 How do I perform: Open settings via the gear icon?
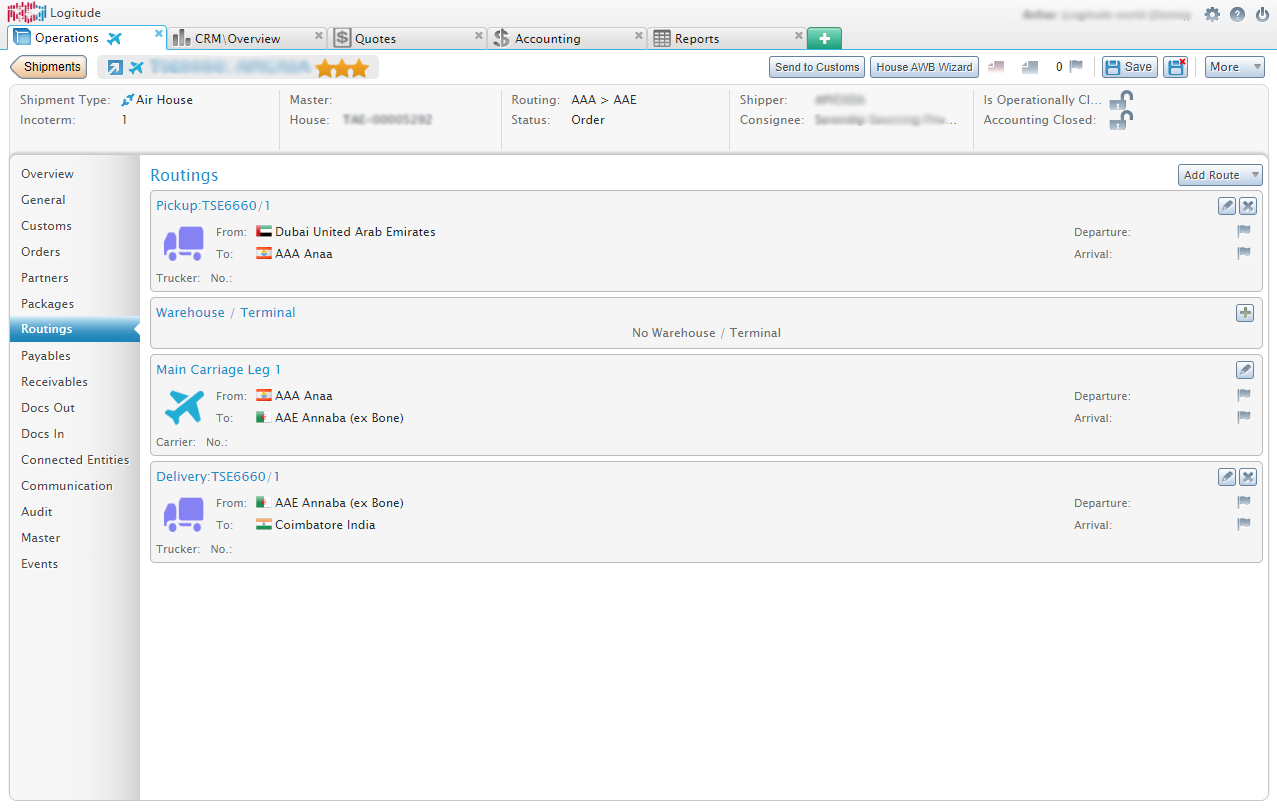click(x=1212, y=14)
